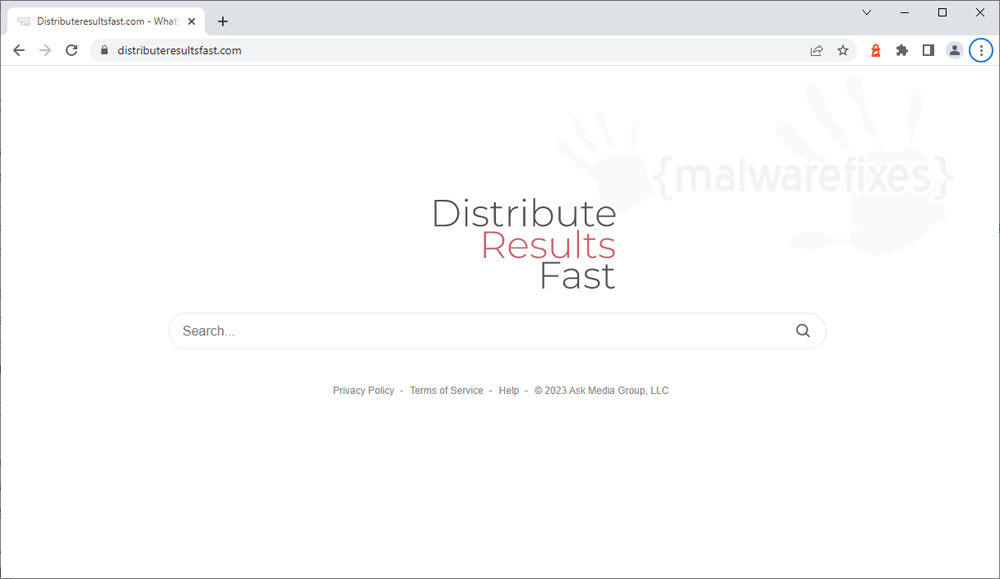Reload the Distributeresultsfast page
The height and width of the screenshot is (579, 1000).
coord(71,50)
